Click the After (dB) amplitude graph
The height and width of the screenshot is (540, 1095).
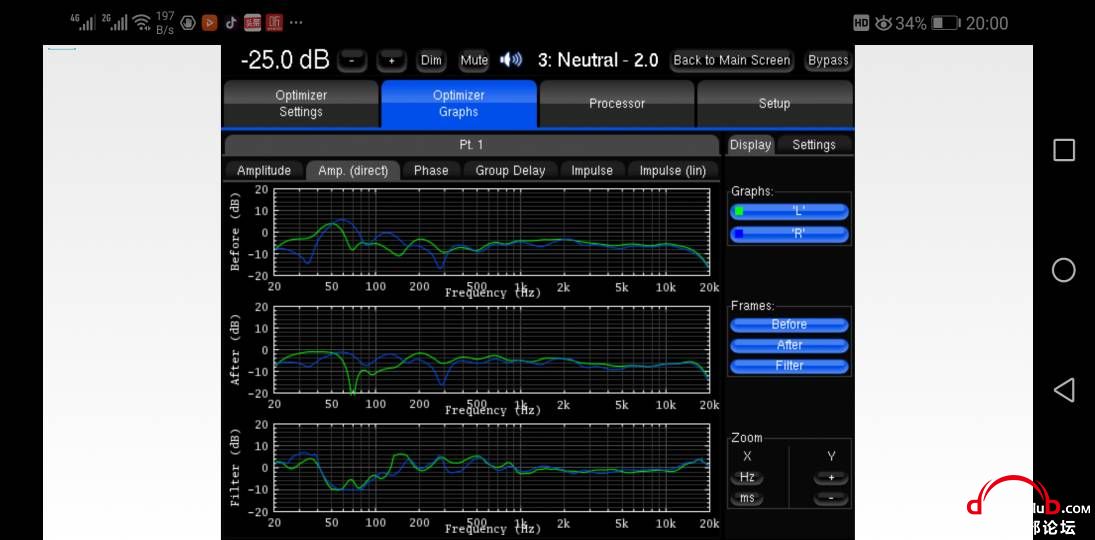point(492,350)
